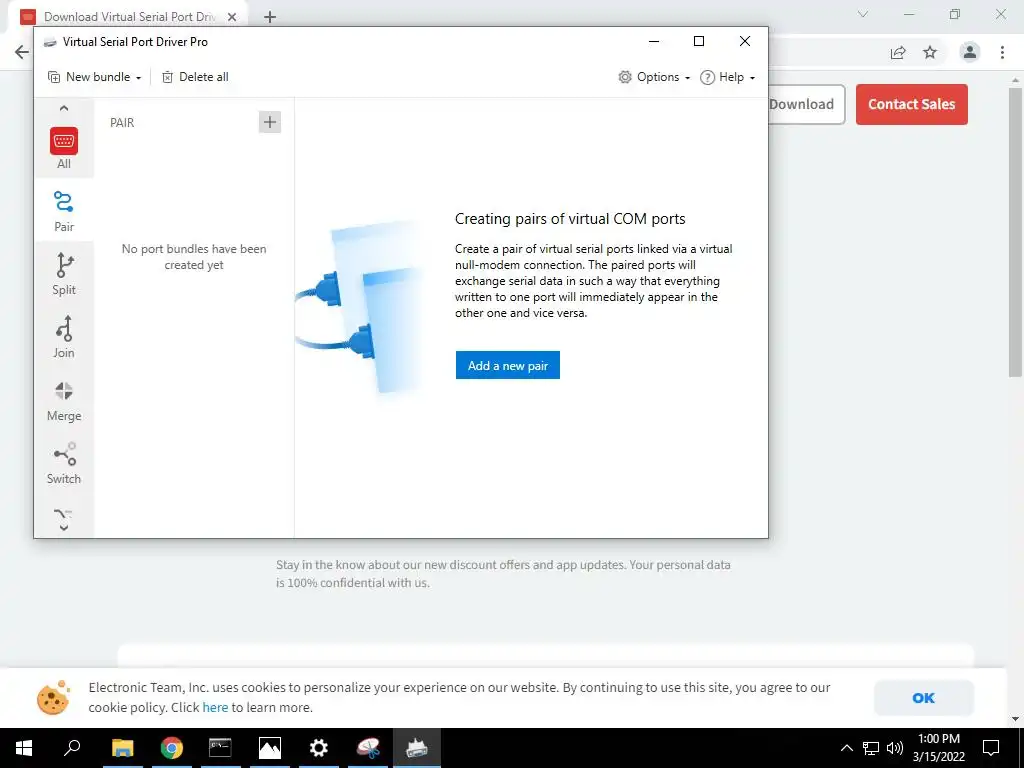Click the browser page vertical scrollbar
The image size is (1024, 768).
click(x=1014, y=232)
